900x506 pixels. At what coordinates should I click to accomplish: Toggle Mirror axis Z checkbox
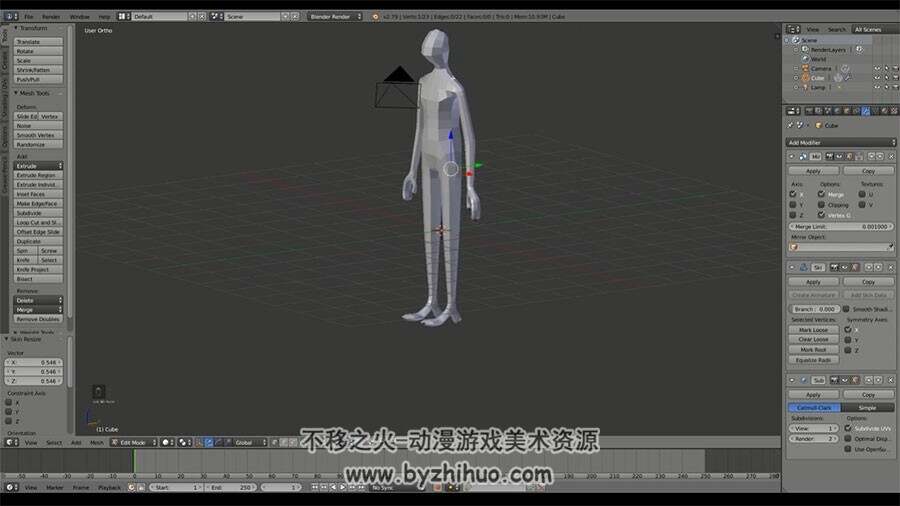[x=793, y=215]
